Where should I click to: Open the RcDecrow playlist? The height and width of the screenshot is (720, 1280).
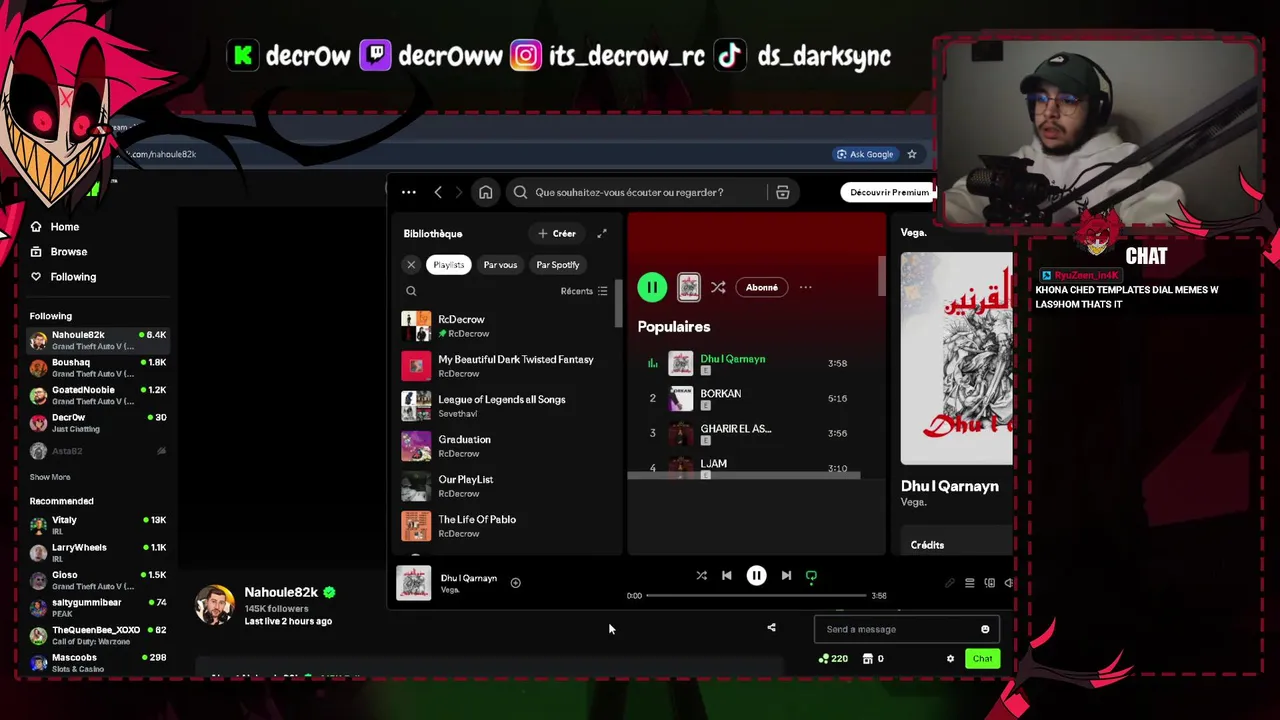pos(507,326)
